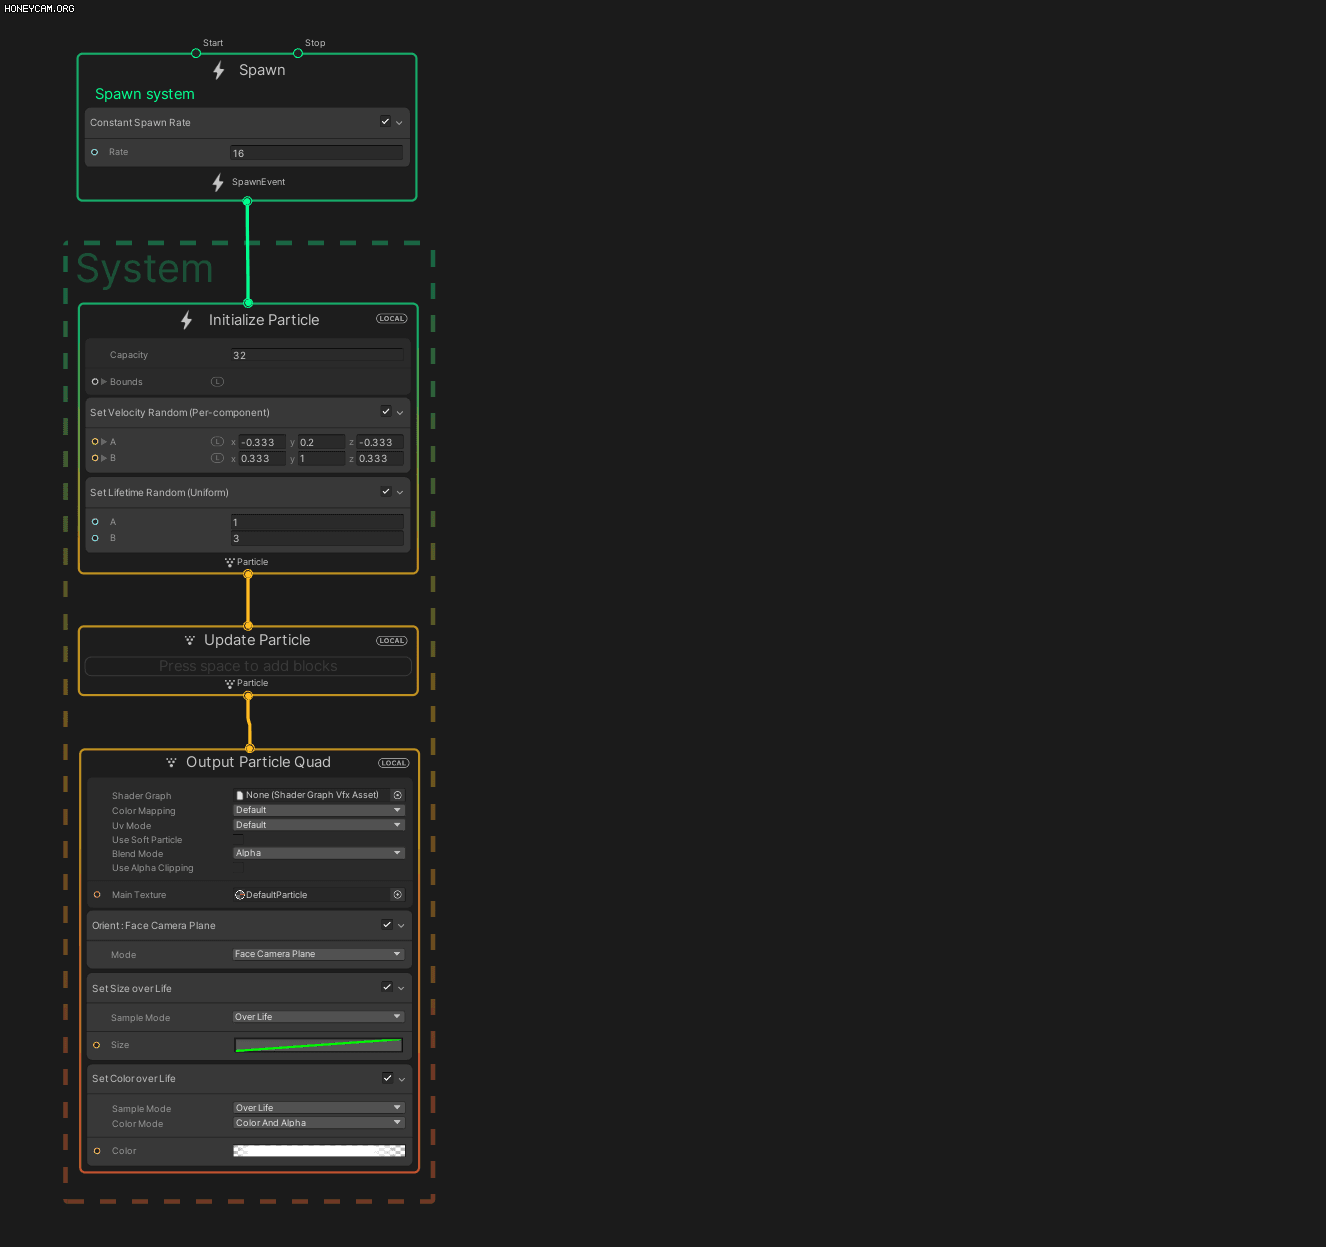
Task: Click the Shader Graph asset field
Action: pos(311,795)
